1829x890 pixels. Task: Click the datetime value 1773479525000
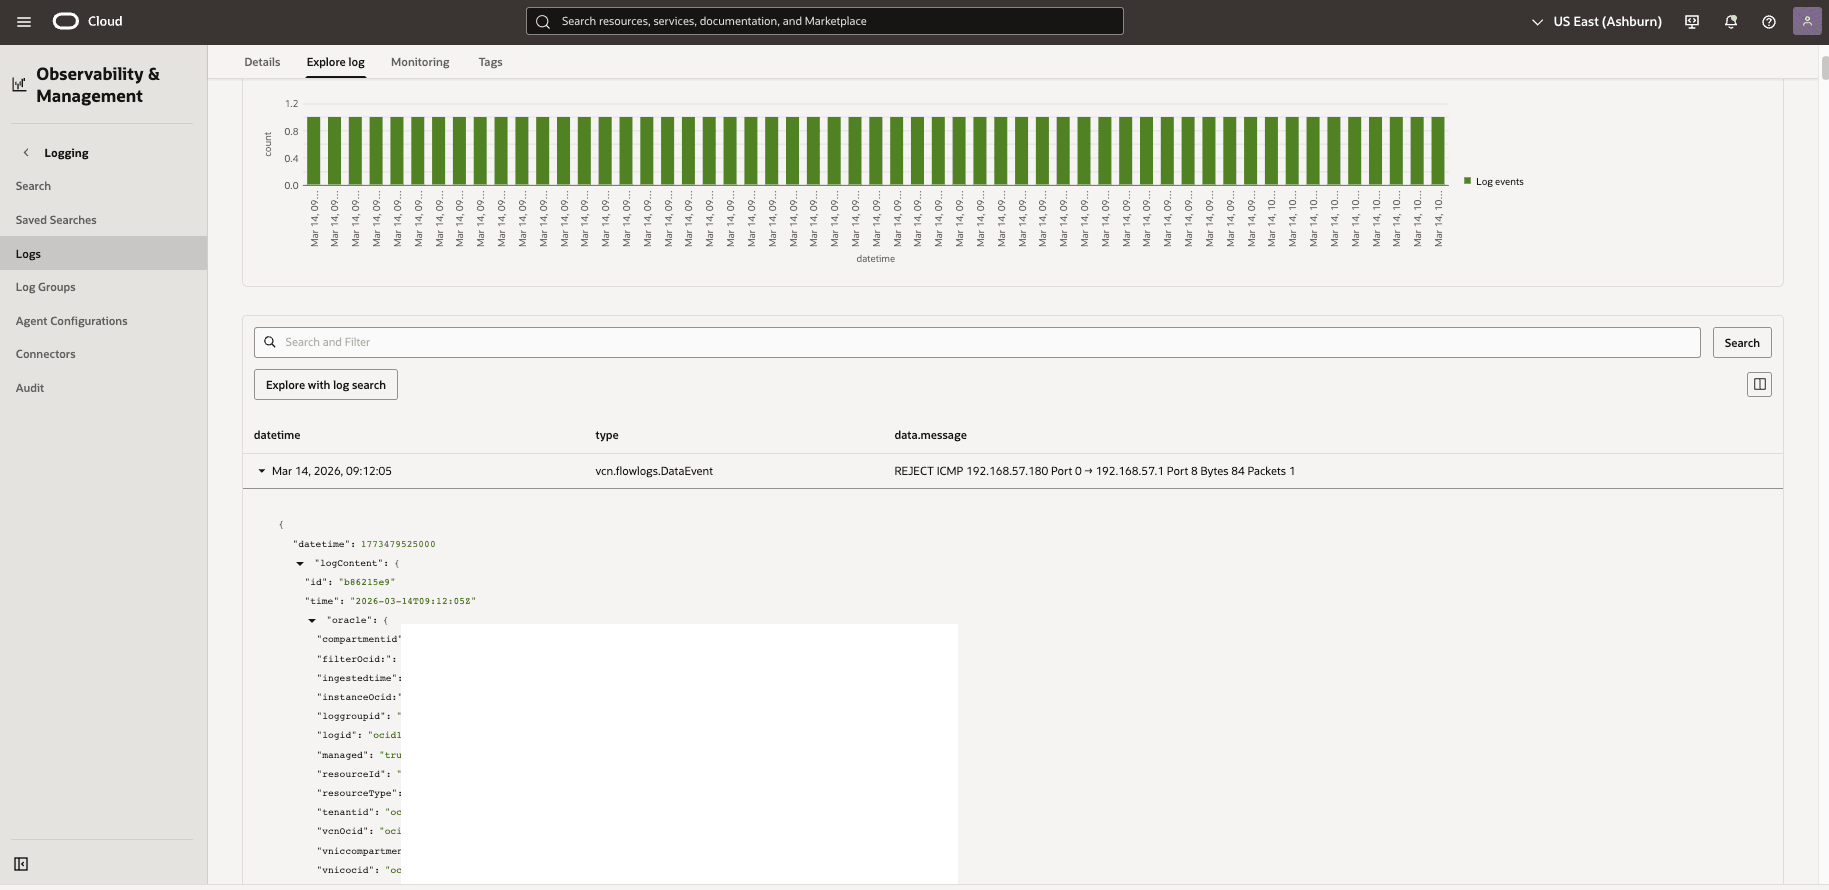[x=398, y=544]
